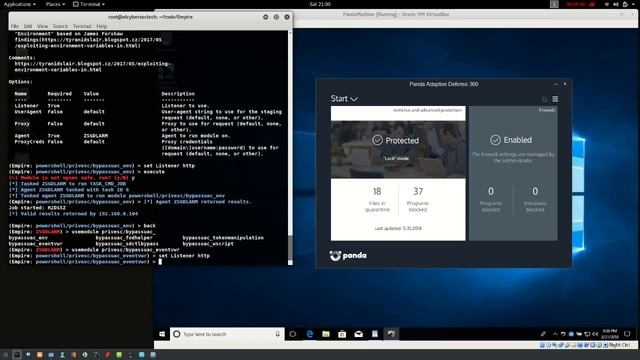Viewport: 640px width, 360px height.
Task: Select the Panda icon on Windows taskbar
Action: pyautogui.click(x=391, y=334)
